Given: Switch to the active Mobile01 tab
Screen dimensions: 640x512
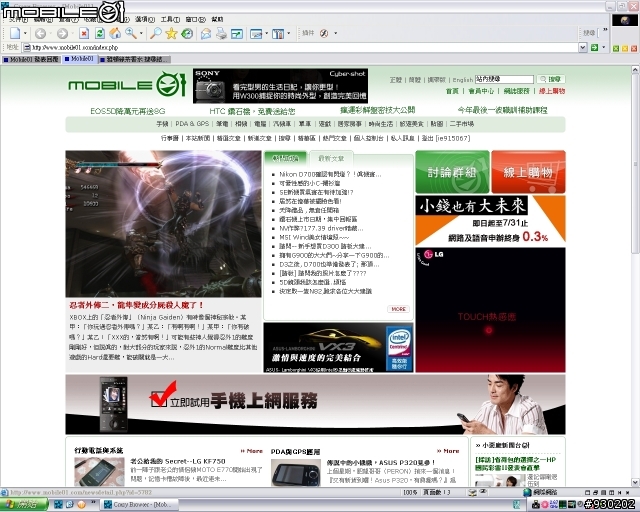Looking at the screenshot, I should [80, 59].
